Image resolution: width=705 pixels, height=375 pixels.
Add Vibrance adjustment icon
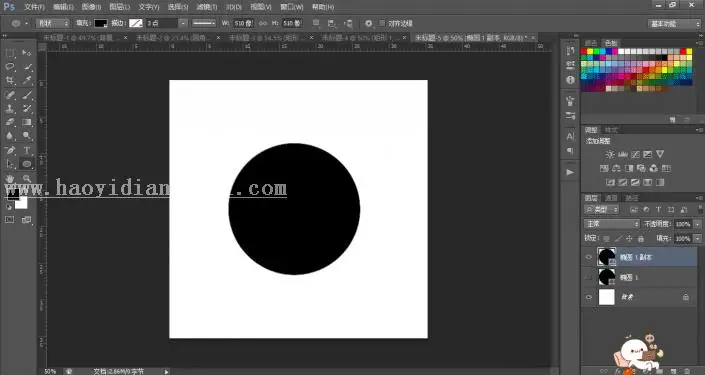coord(660,154)
